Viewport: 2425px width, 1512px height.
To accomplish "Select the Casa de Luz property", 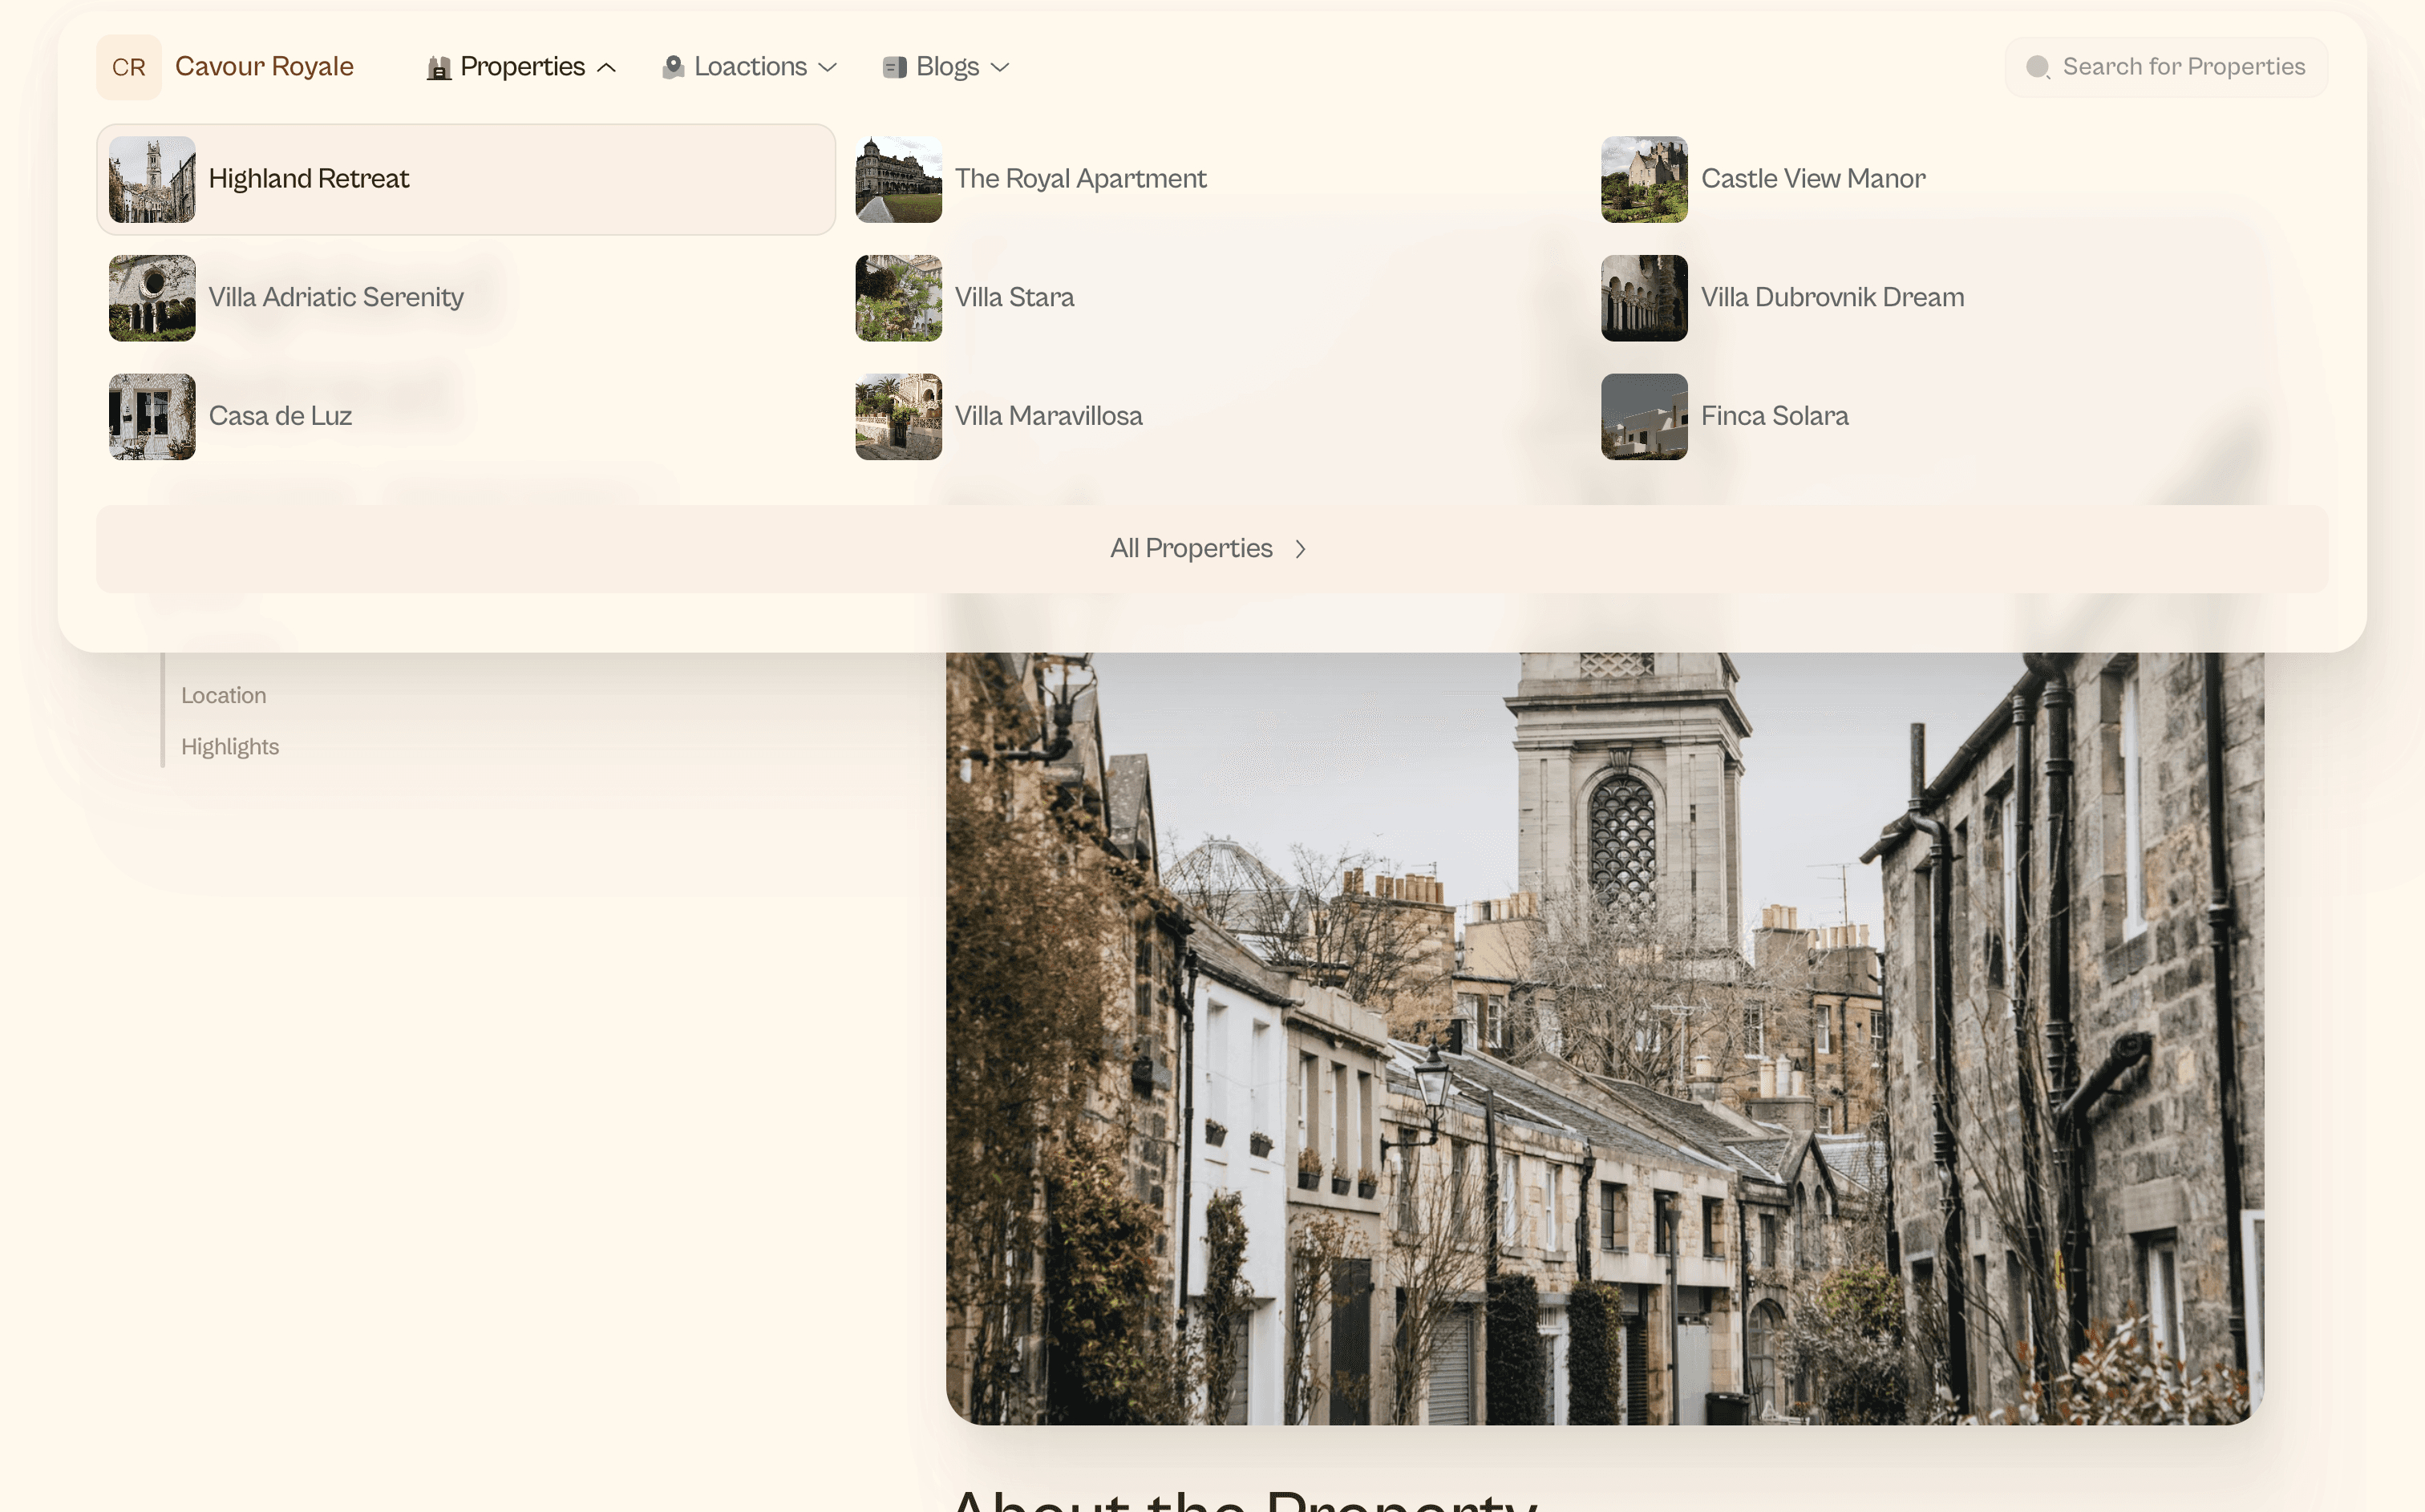I will click(280, 416).
